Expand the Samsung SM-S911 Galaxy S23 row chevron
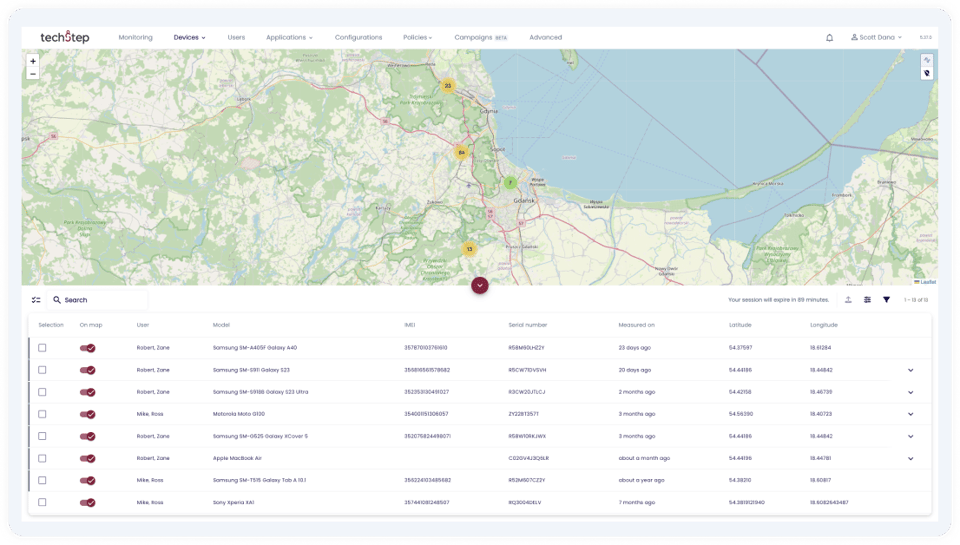 (x=910, y=370)
